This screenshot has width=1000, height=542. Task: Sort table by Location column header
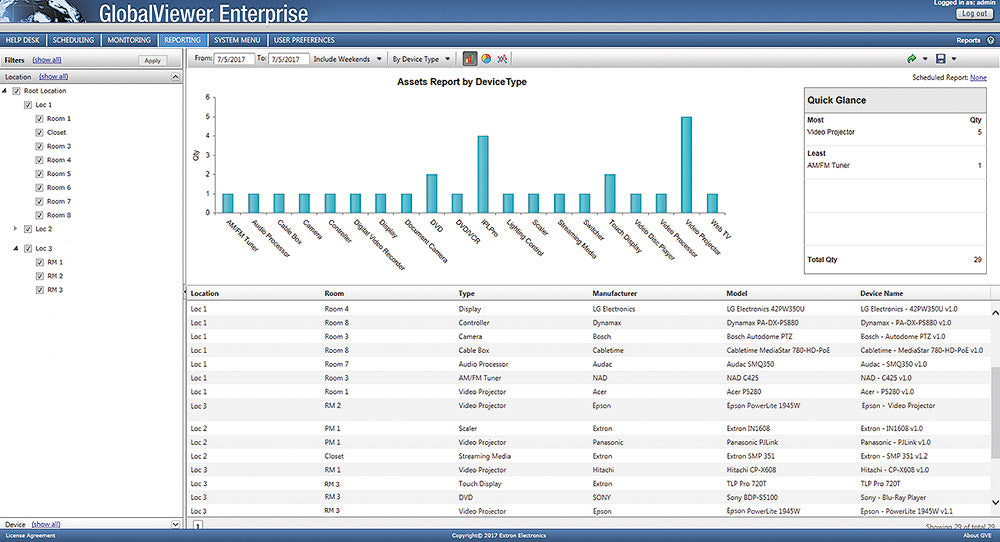pos(205,293)
